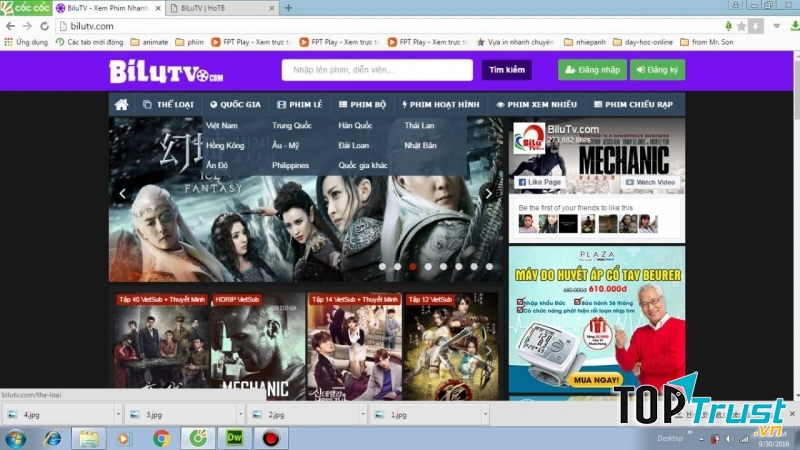
Task: Select Quốc gia khác from dropdown
Action: coord(363,165)
